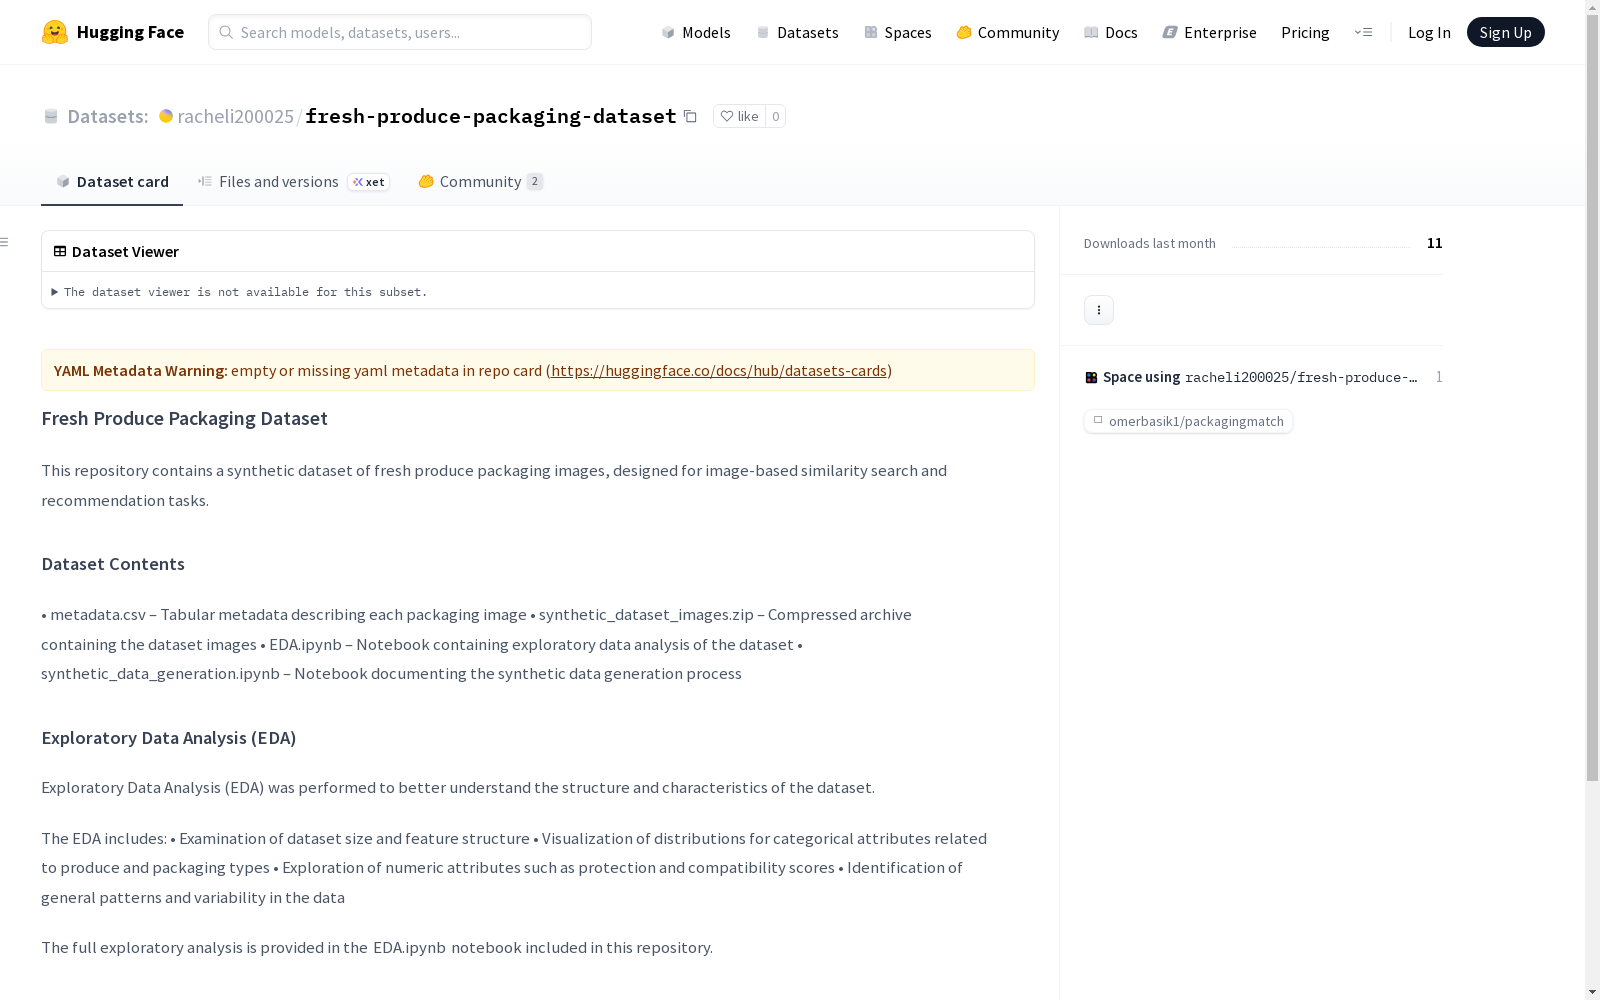Open the three-dot options menu in sidebar
The width and height of the screenshot is (1600, 1000).
1098,310
